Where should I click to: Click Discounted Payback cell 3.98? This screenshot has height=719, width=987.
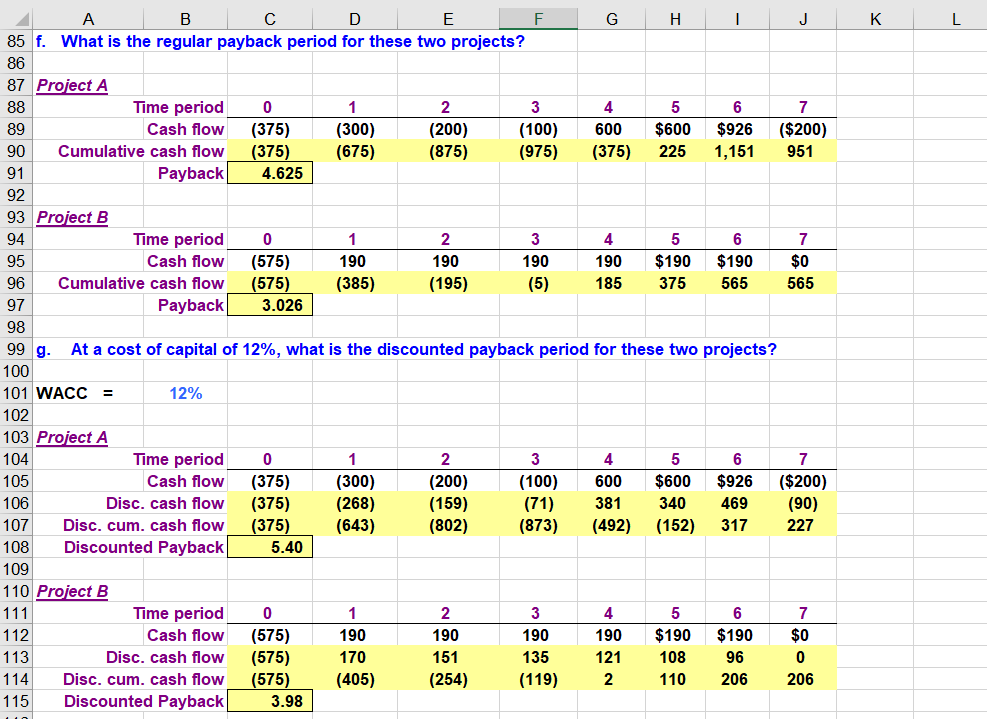coord(270,701)
